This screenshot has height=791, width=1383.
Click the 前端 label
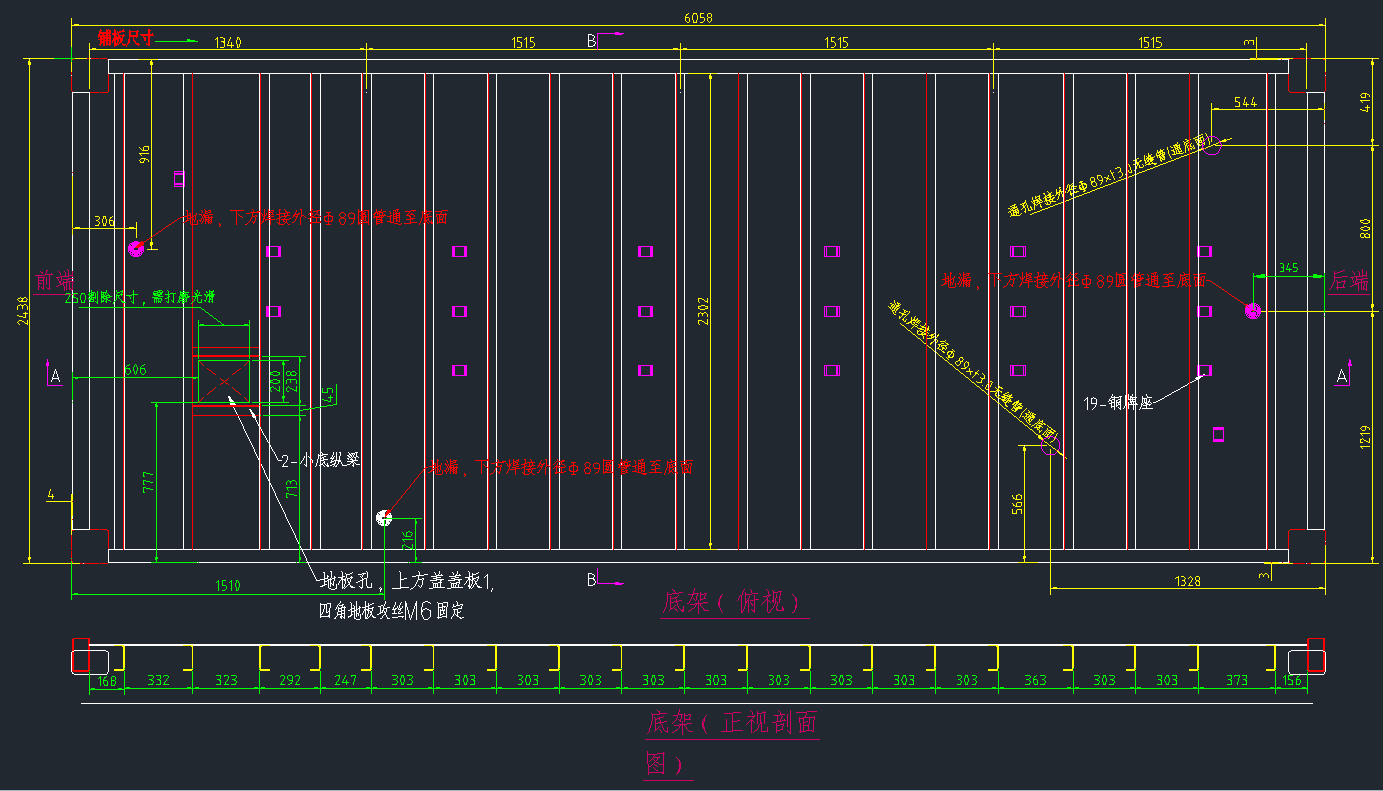(x=55, y=281)
